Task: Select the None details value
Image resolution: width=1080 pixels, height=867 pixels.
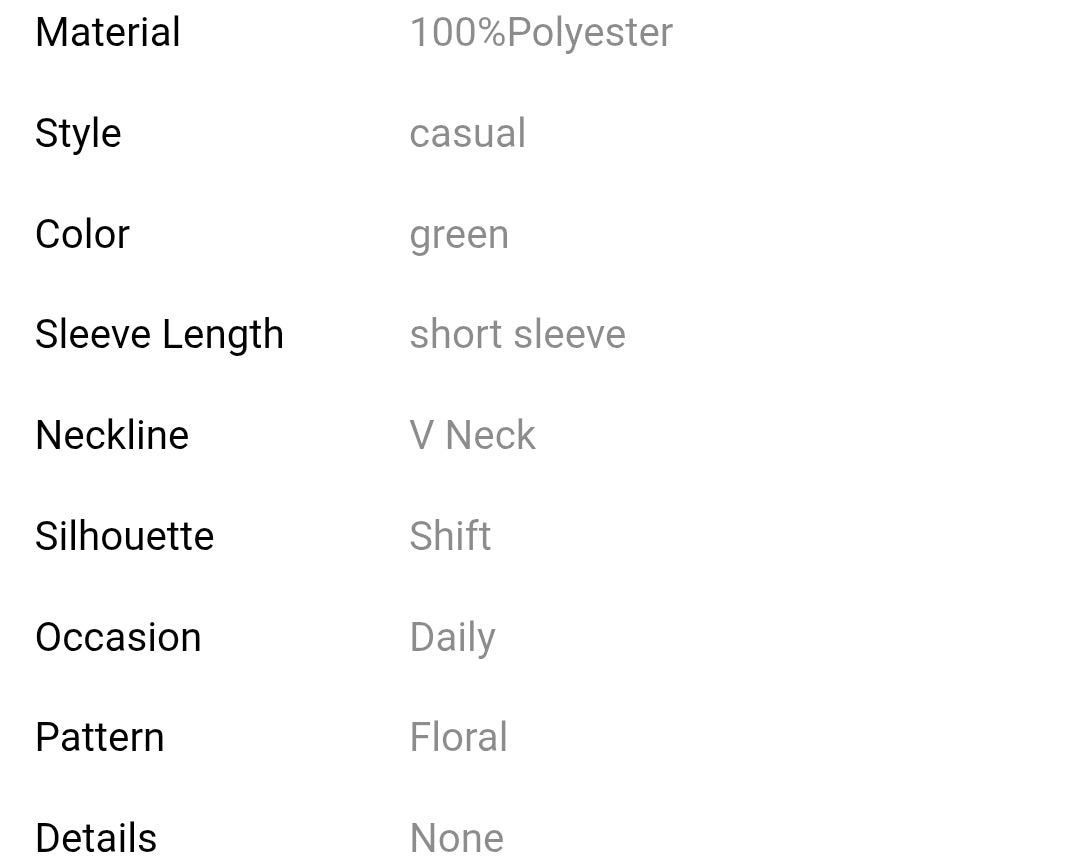Action: tap(456, 838)
